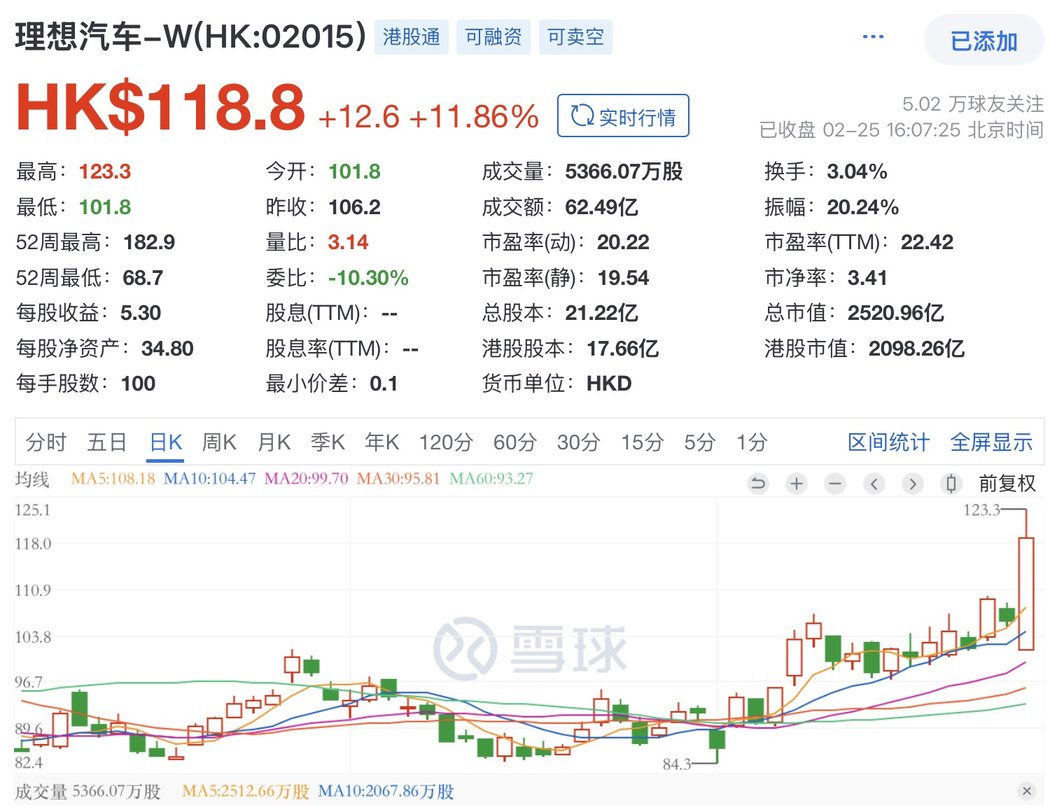Refresh with the 实时行情 button
The width and height of the screenshot is (1057, 805).
tap(623, 116)
